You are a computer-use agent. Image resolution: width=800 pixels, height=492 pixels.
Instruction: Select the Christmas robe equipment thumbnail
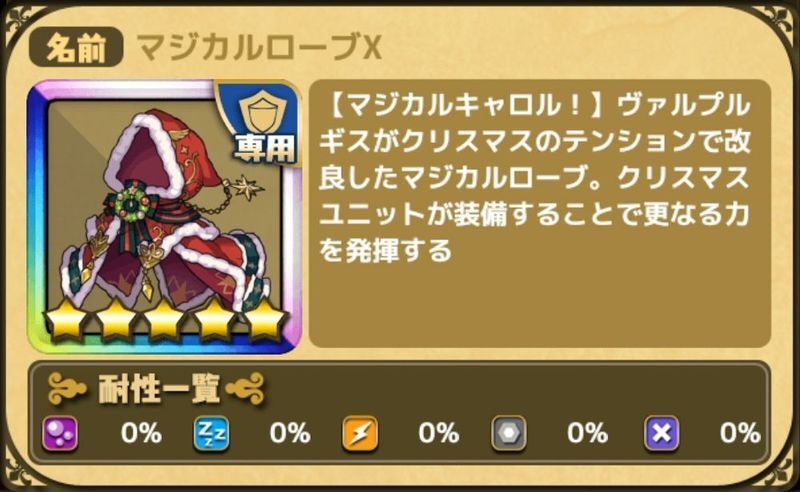click(x=164, y=216)
